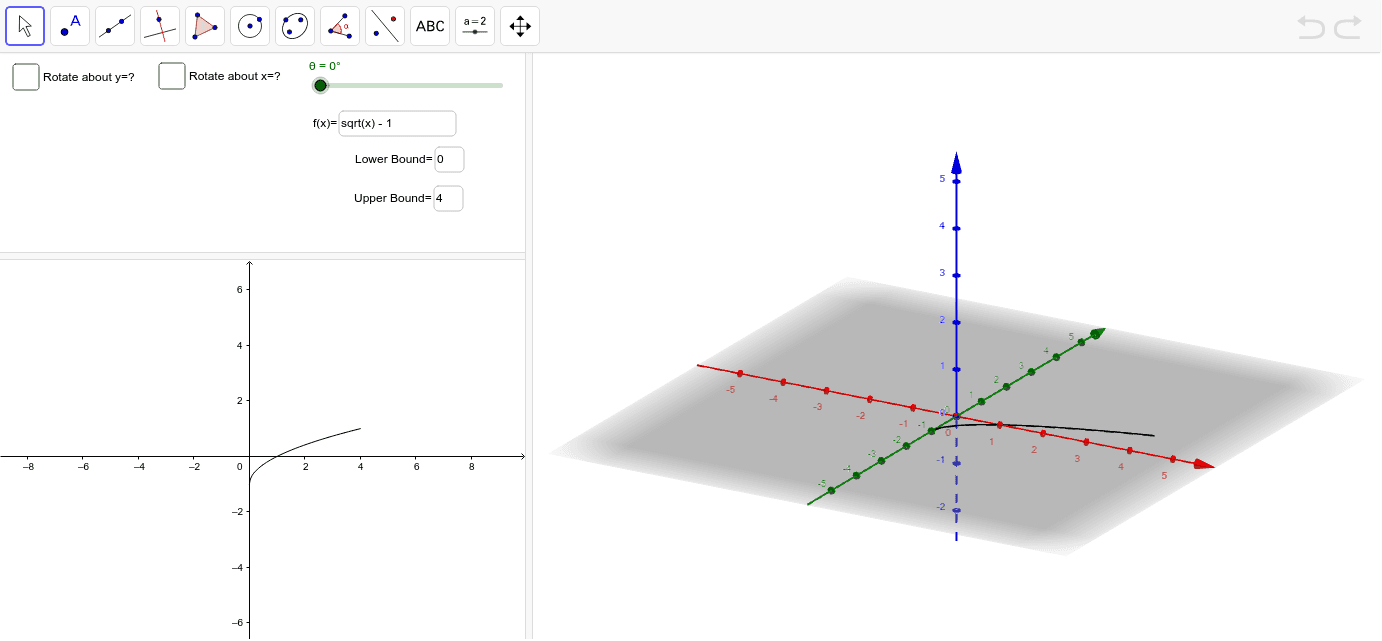
Task: Choose the Ellipse conic tool
Action: coord(295,26)
